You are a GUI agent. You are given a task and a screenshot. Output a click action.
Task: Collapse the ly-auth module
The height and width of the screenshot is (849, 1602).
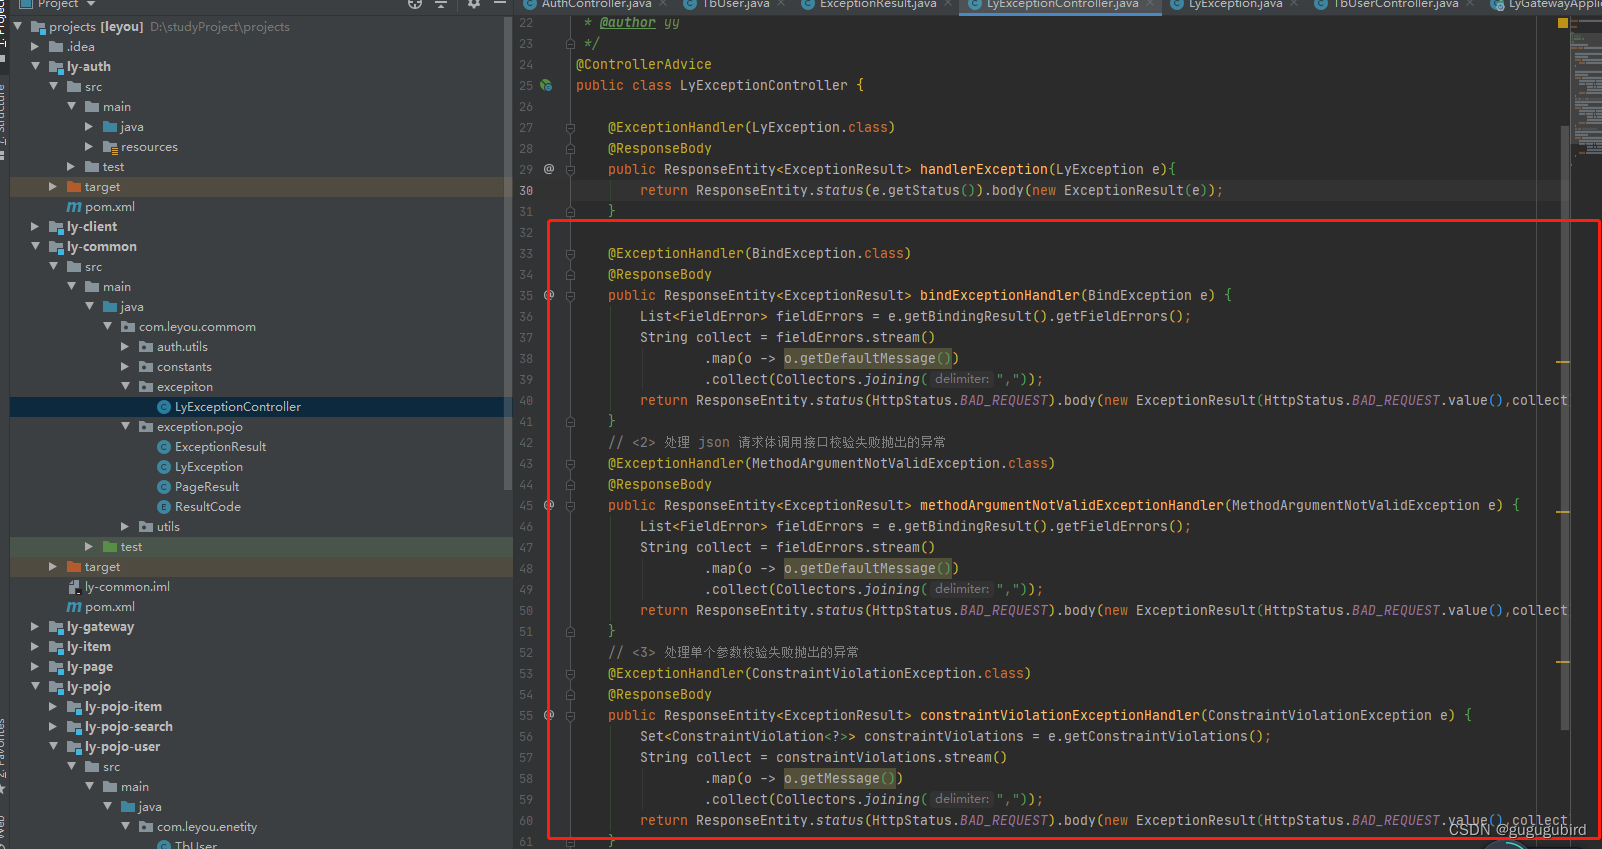pyautogui.click(x=36, y=67)
